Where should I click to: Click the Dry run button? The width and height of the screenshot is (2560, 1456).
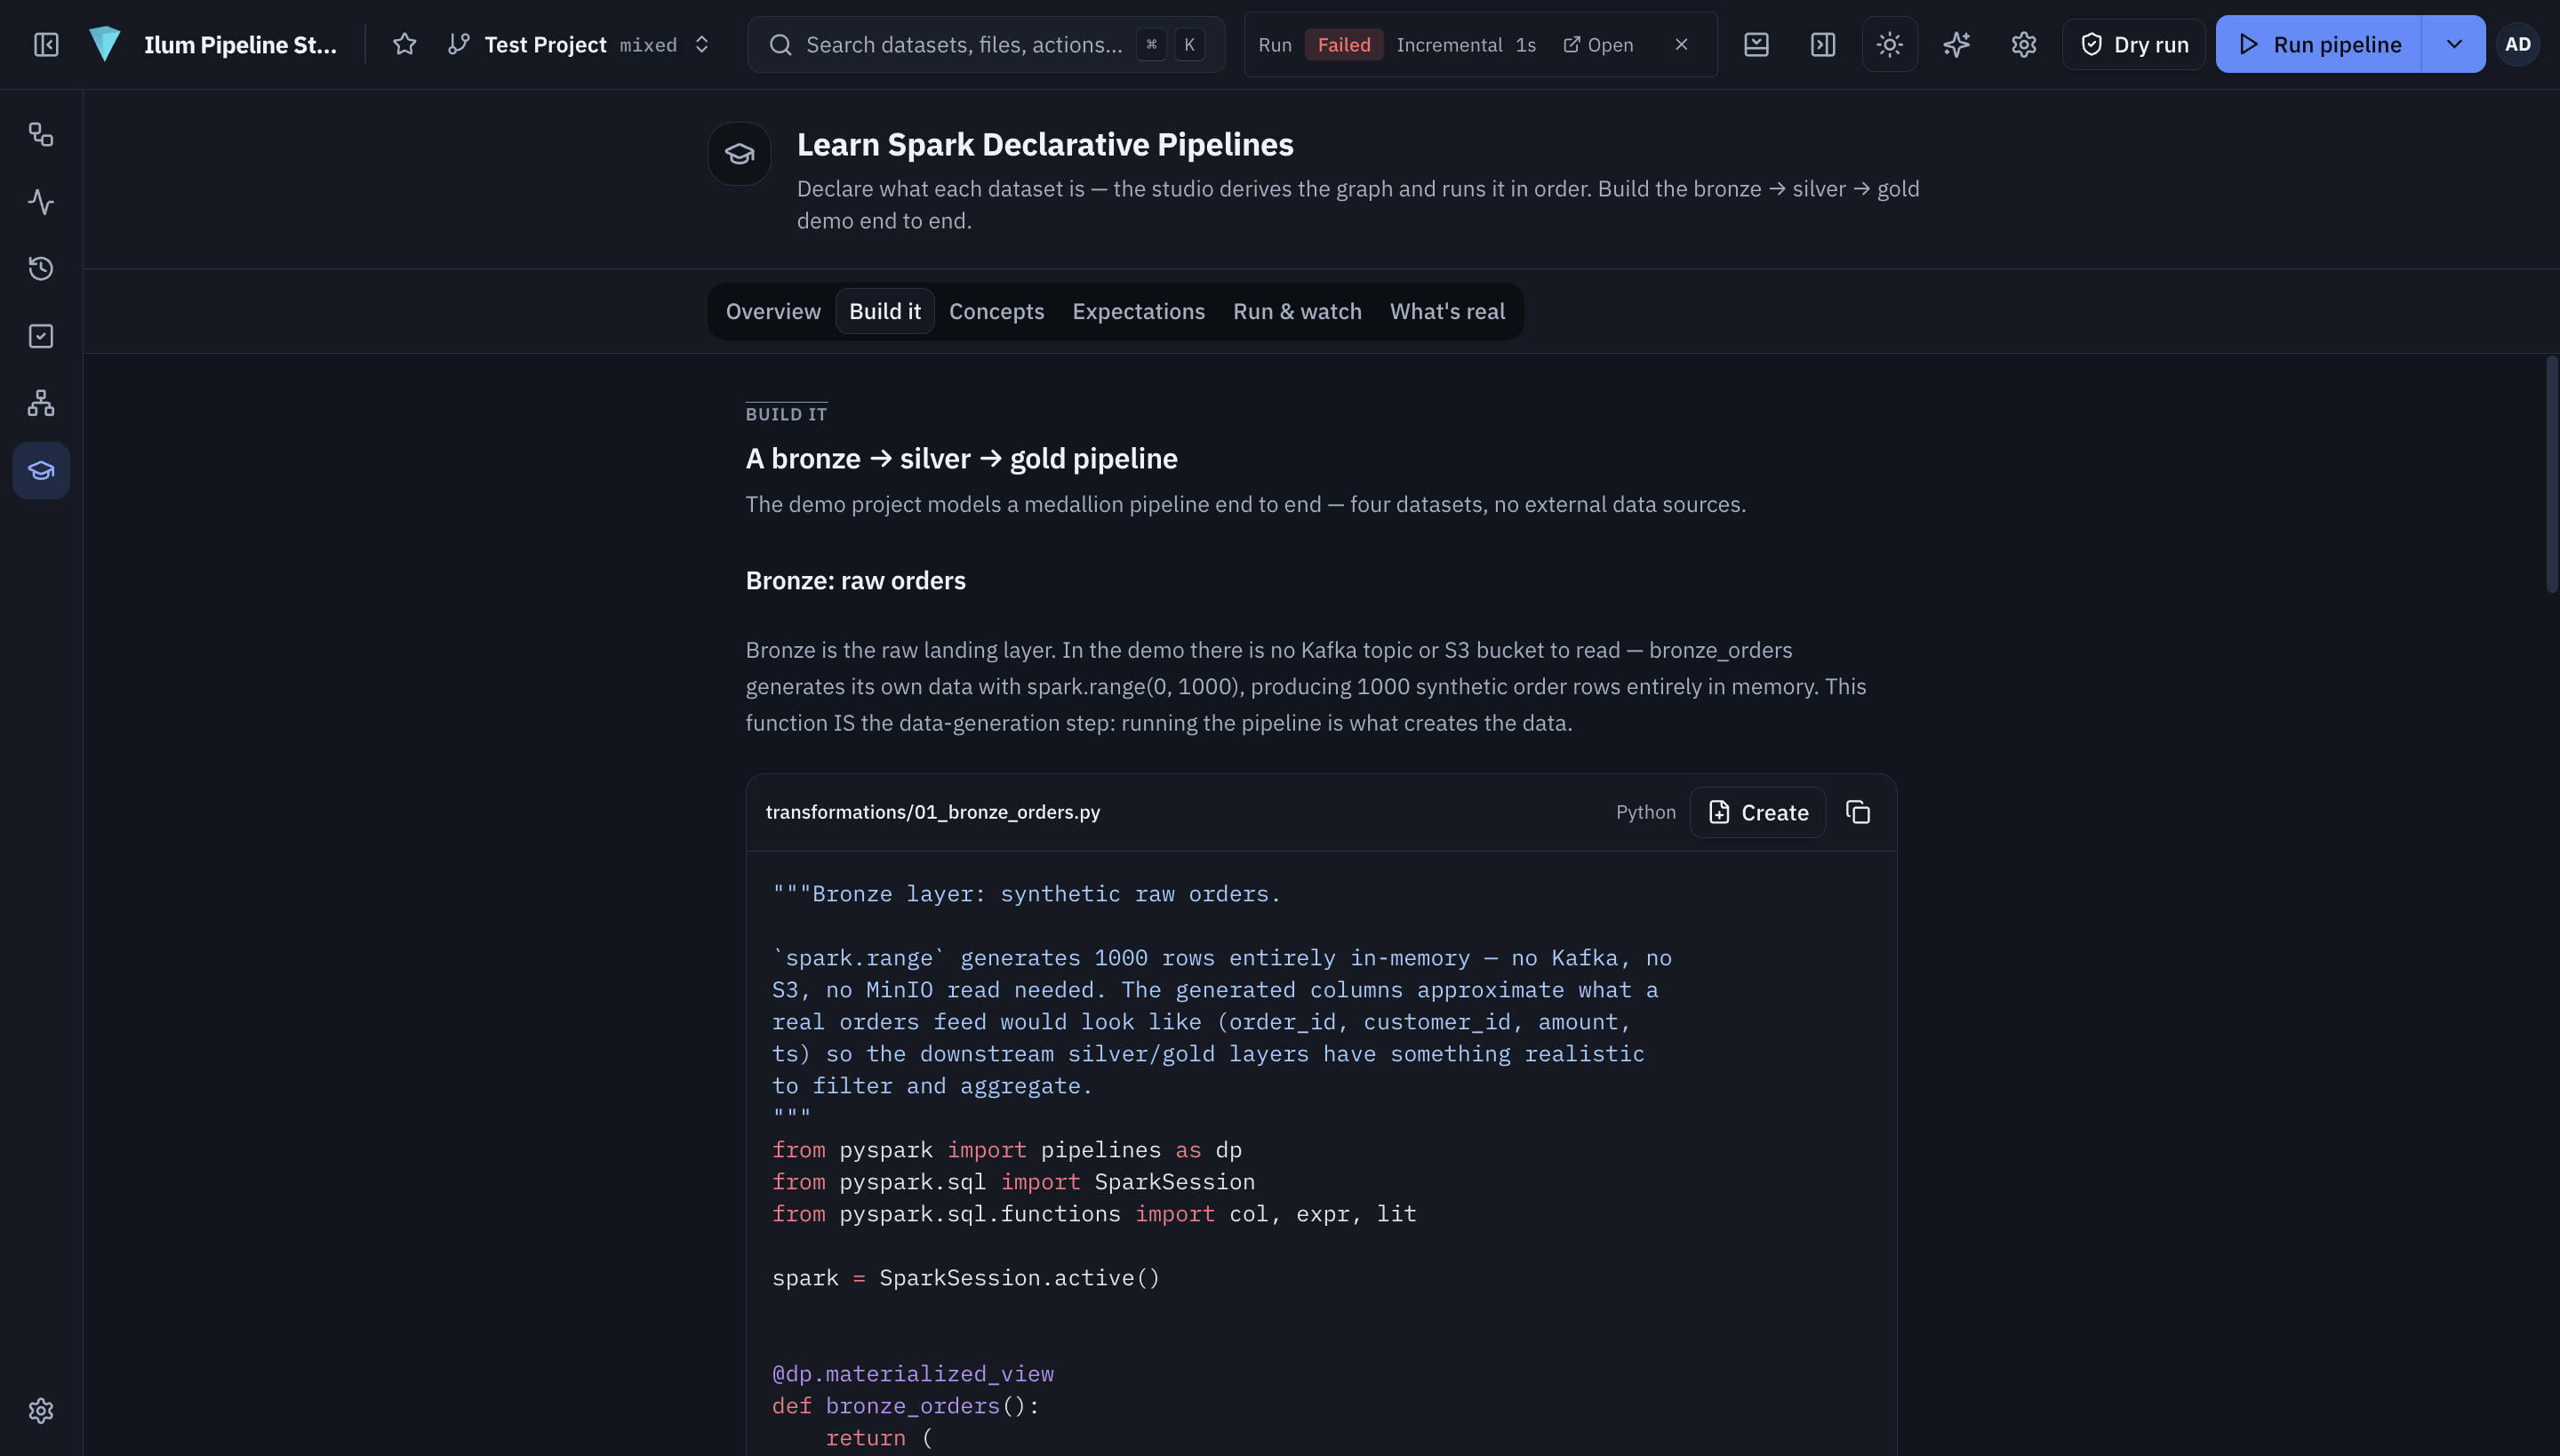click(x=2134, y=45)
